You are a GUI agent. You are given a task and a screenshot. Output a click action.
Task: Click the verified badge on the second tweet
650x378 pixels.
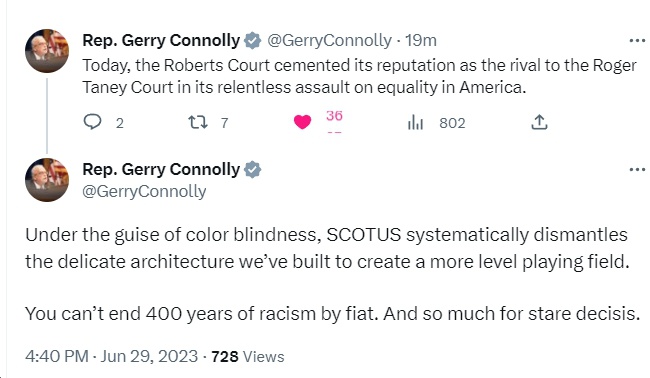coord(252,170)
